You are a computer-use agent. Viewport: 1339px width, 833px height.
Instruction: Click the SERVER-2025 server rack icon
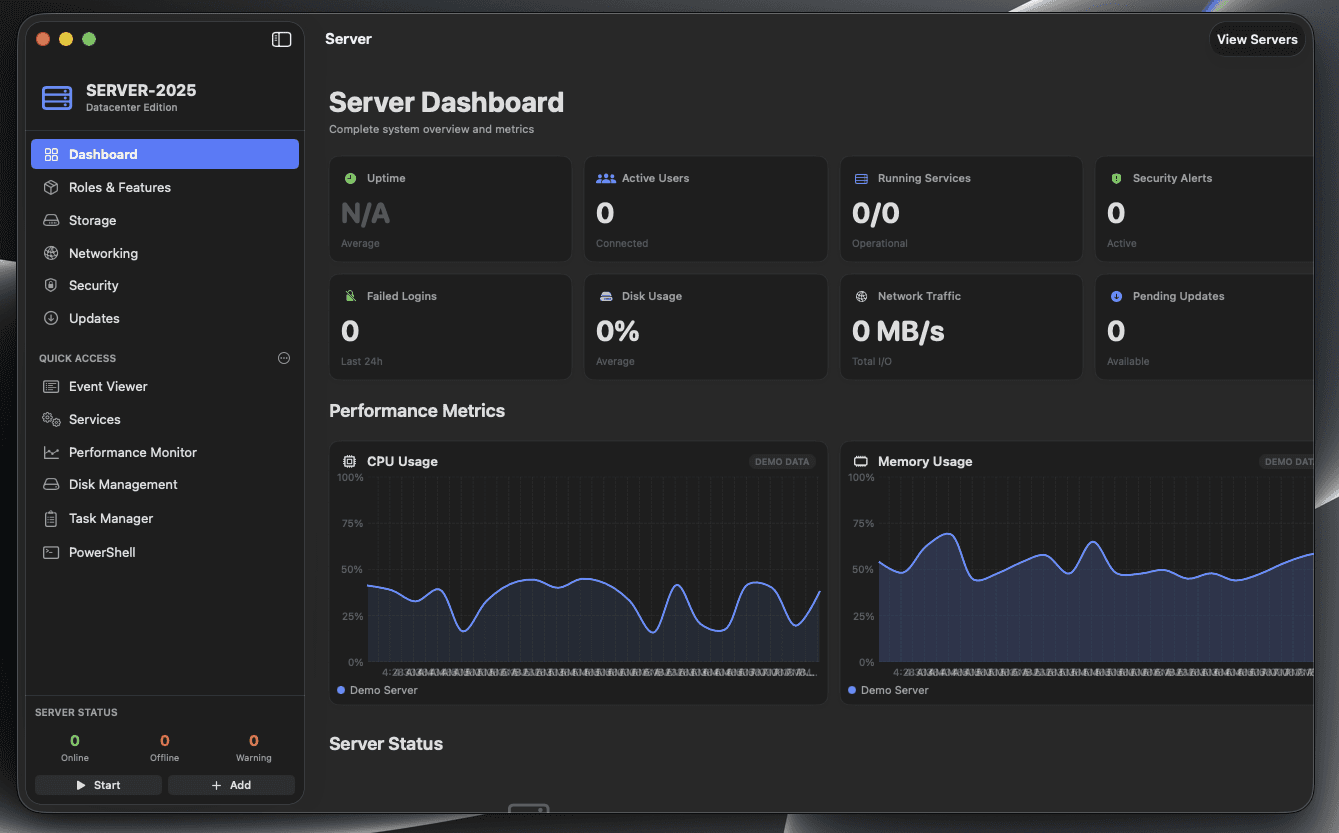coord(57,98)
